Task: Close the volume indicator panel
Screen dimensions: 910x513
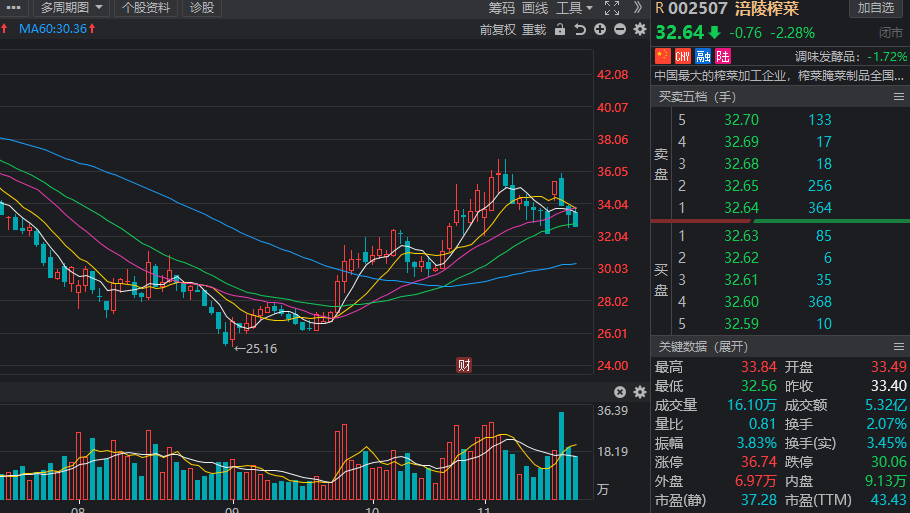Action: click(x=620, y=392)
